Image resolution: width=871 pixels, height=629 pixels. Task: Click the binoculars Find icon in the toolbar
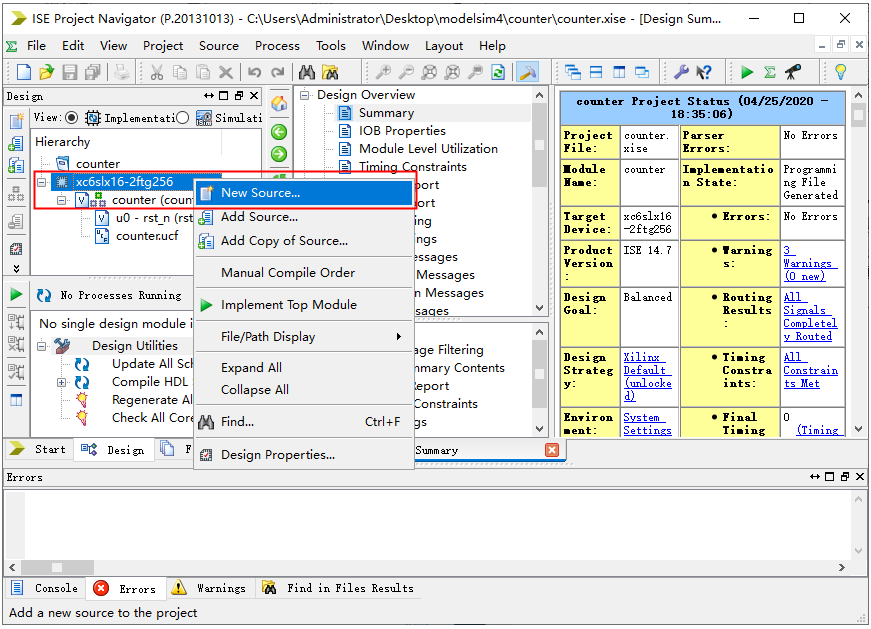coord(306,72)
